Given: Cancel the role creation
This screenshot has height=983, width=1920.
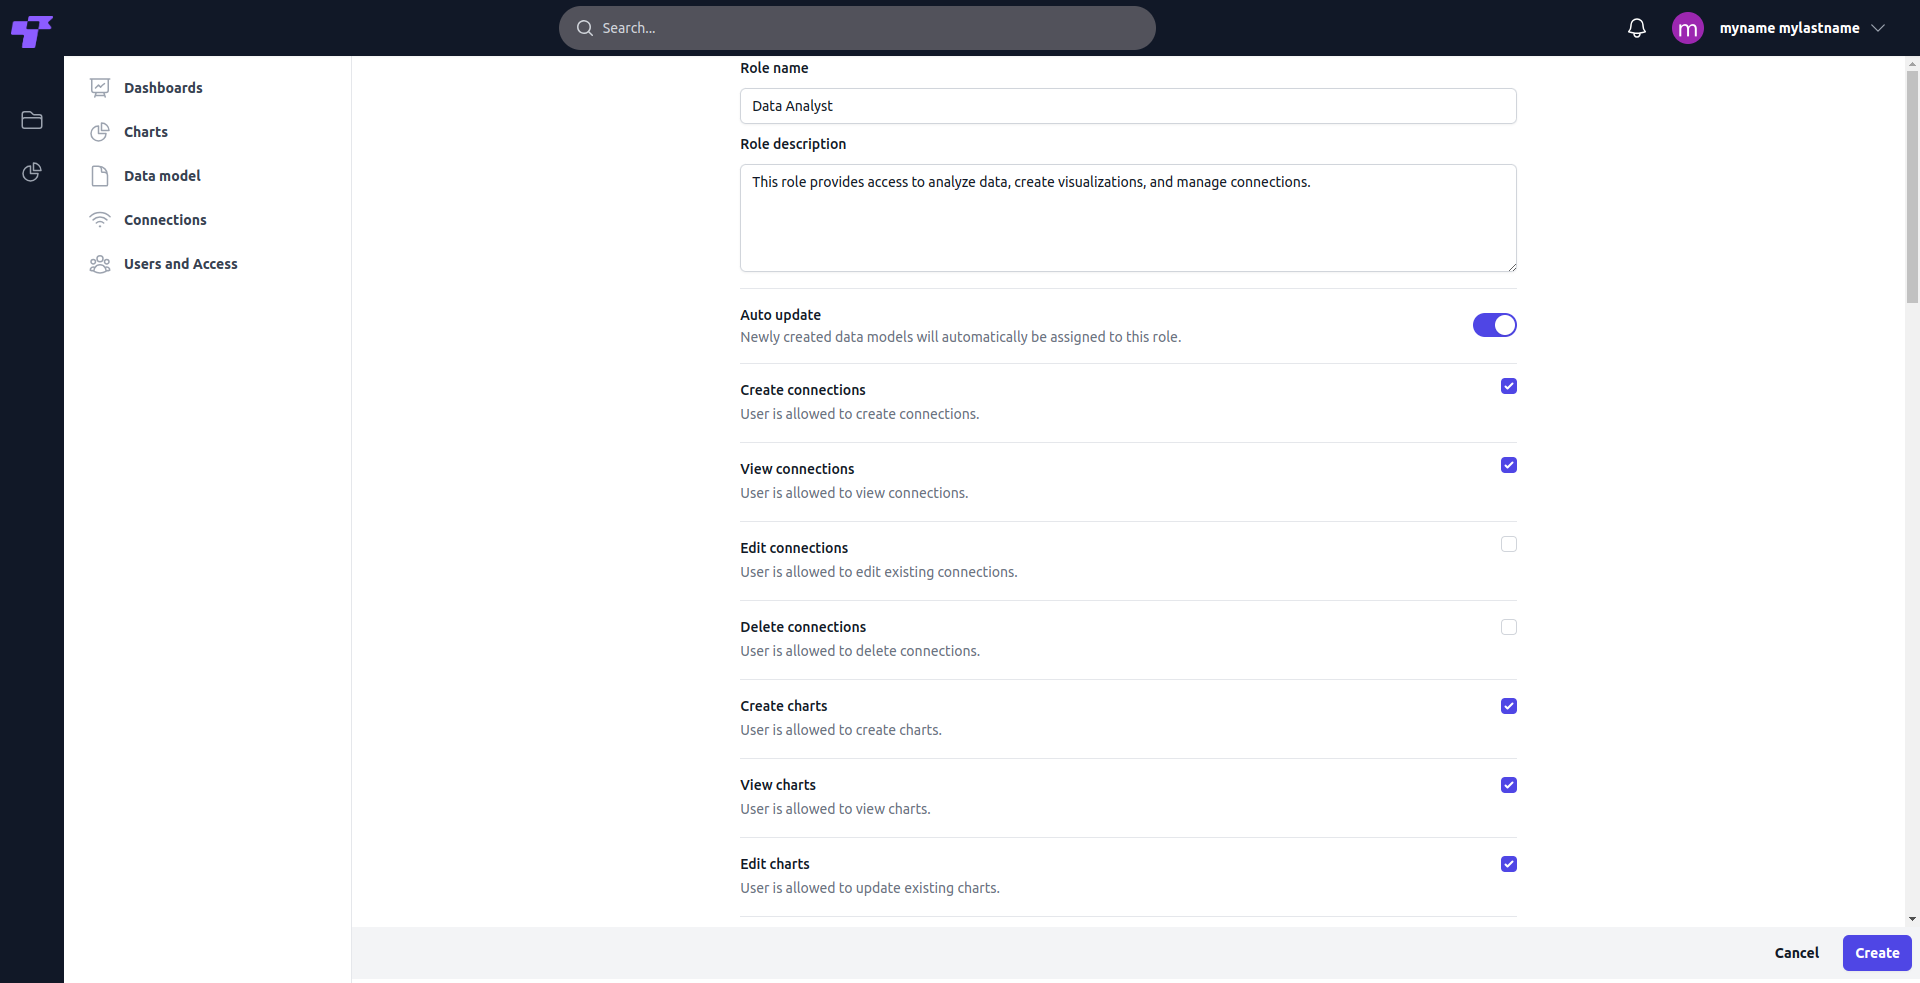Looking at the screenshot, I should tap(1796, 953).
